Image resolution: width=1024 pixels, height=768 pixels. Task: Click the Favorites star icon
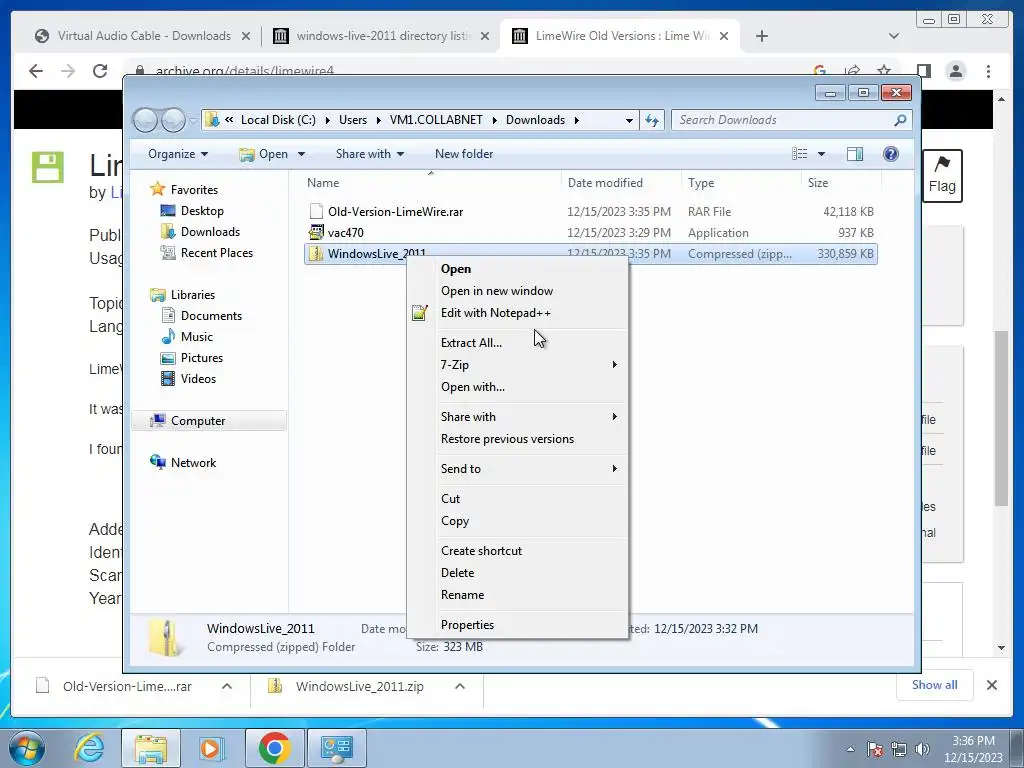click(157, 189)
